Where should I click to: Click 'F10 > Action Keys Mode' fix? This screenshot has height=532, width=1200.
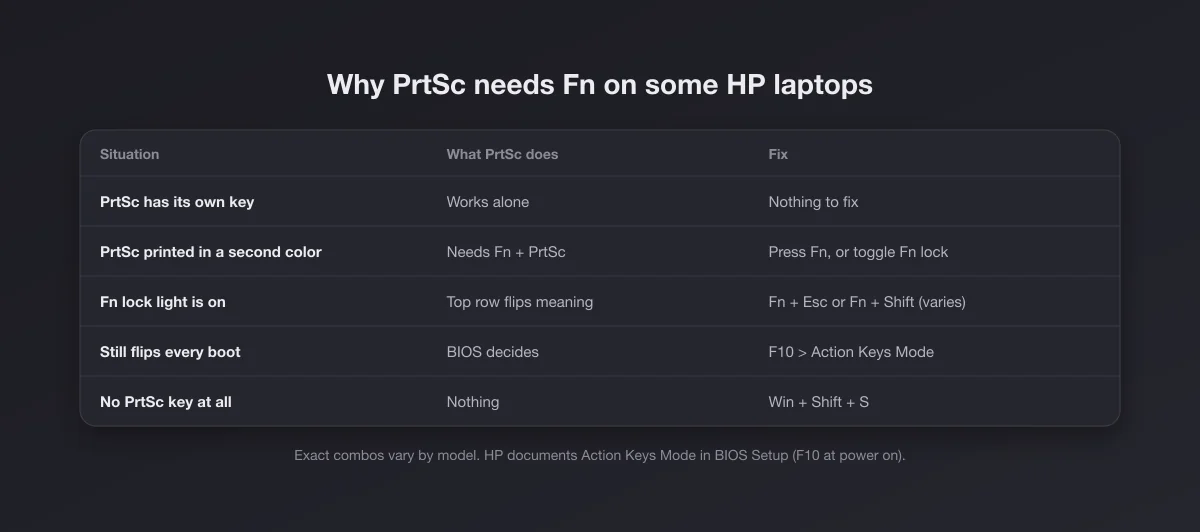(x=851, y=352)
